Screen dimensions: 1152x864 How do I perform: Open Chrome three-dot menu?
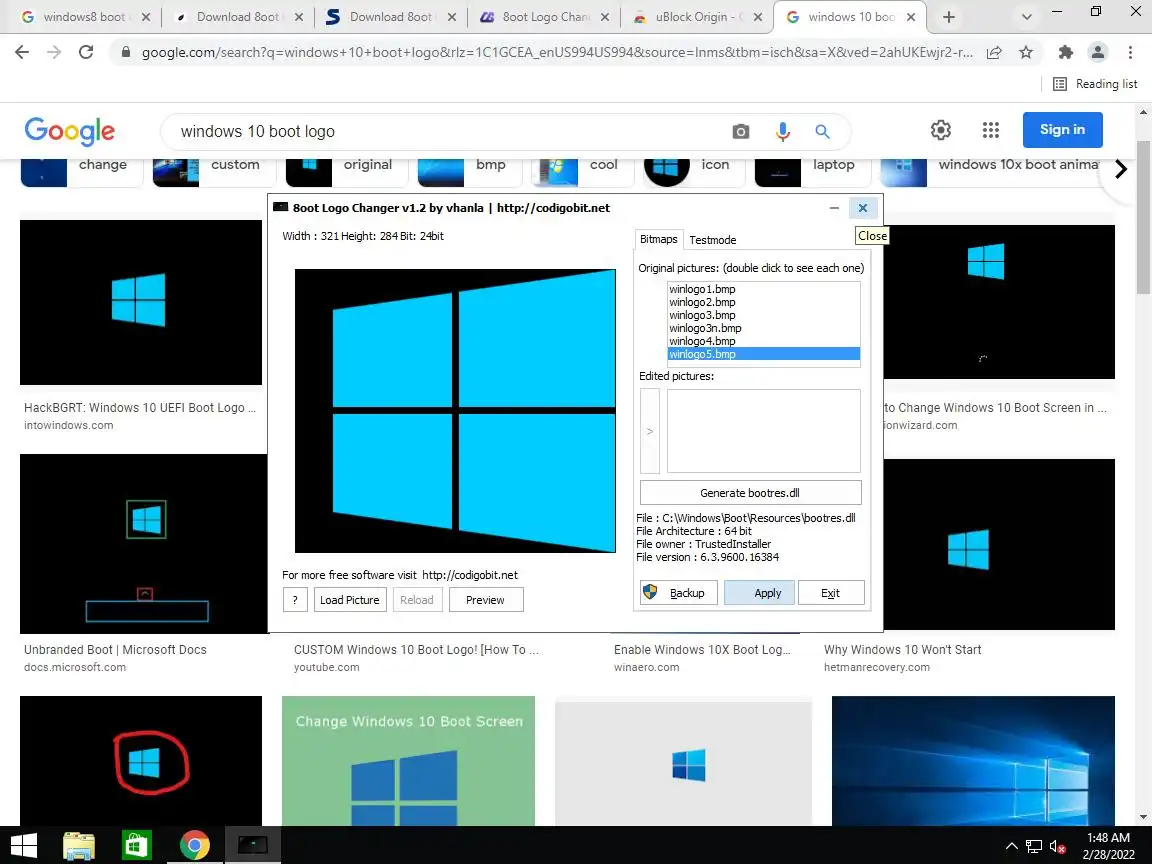pos(1130,52)
